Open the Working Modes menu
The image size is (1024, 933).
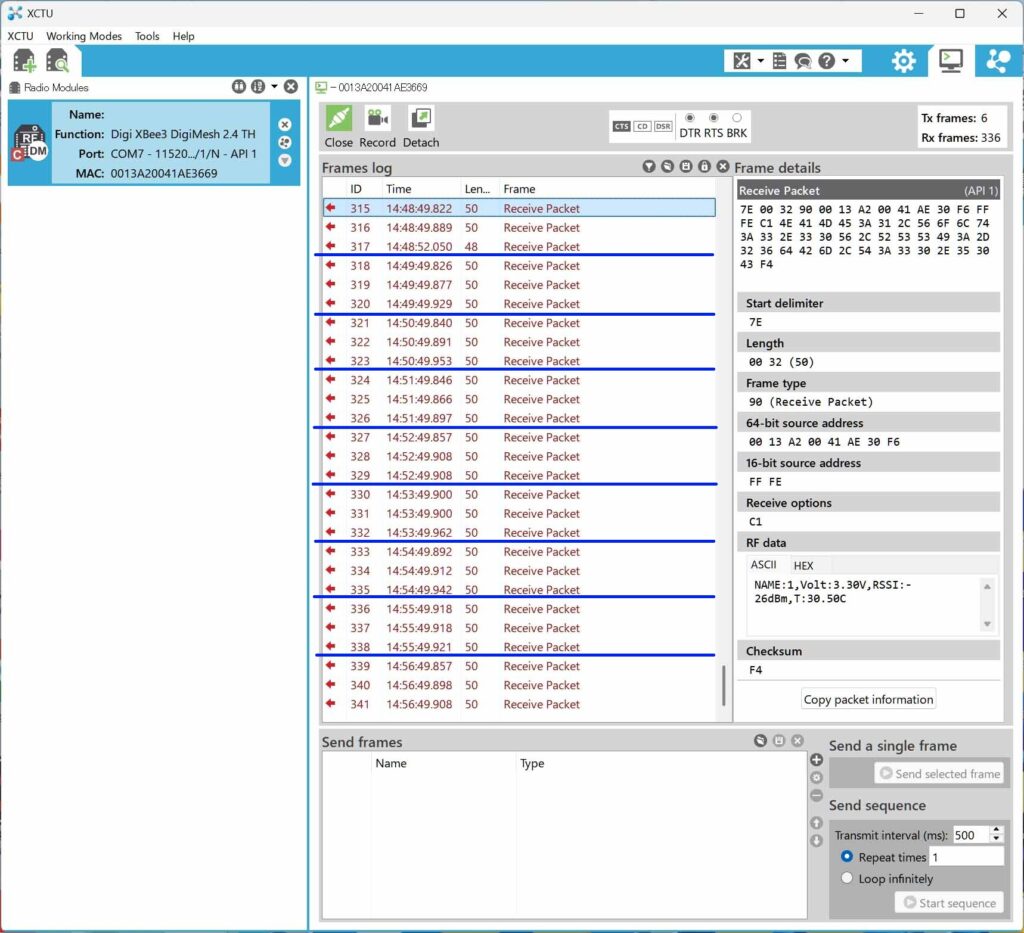84,36
